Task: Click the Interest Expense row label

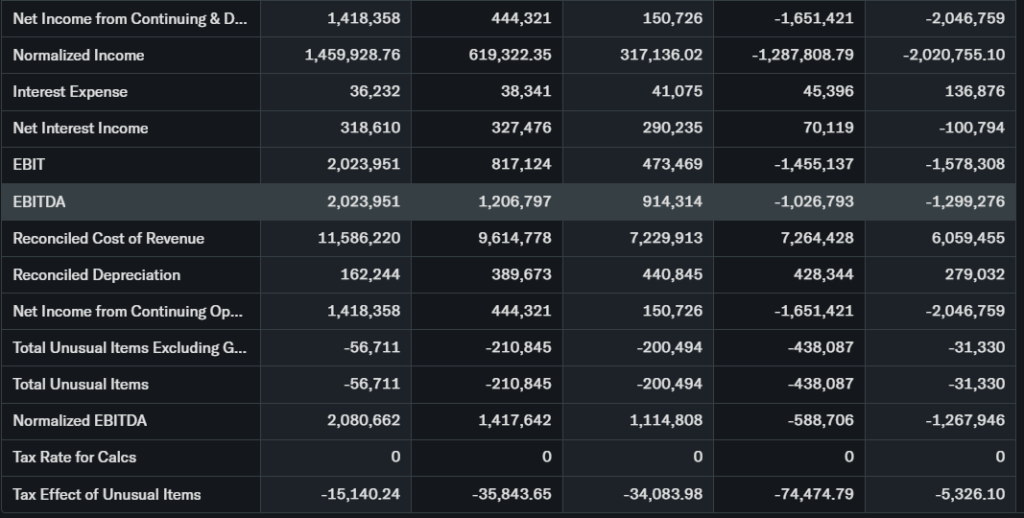Action: pos(70,92)
